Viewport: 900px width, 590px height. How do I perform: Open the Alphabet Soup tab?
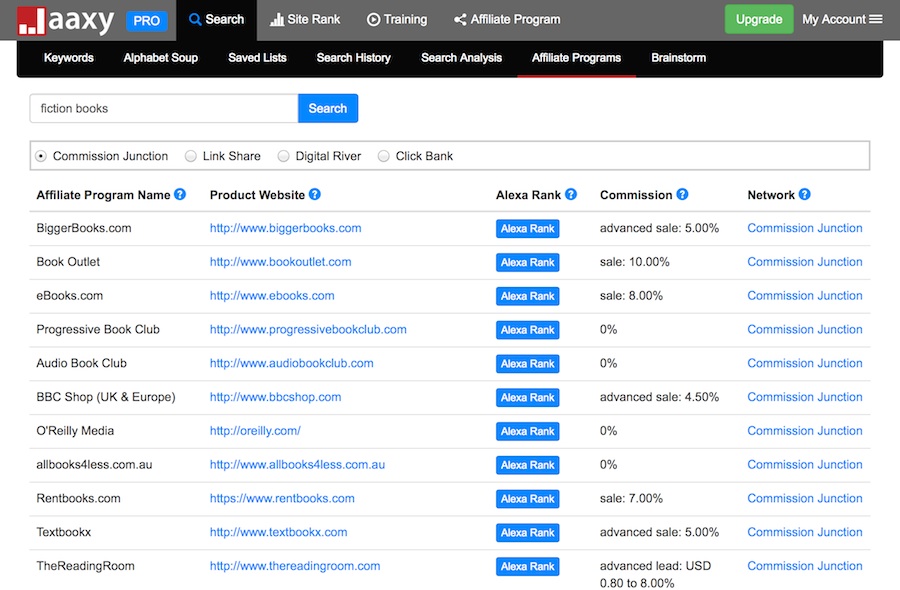161,58
